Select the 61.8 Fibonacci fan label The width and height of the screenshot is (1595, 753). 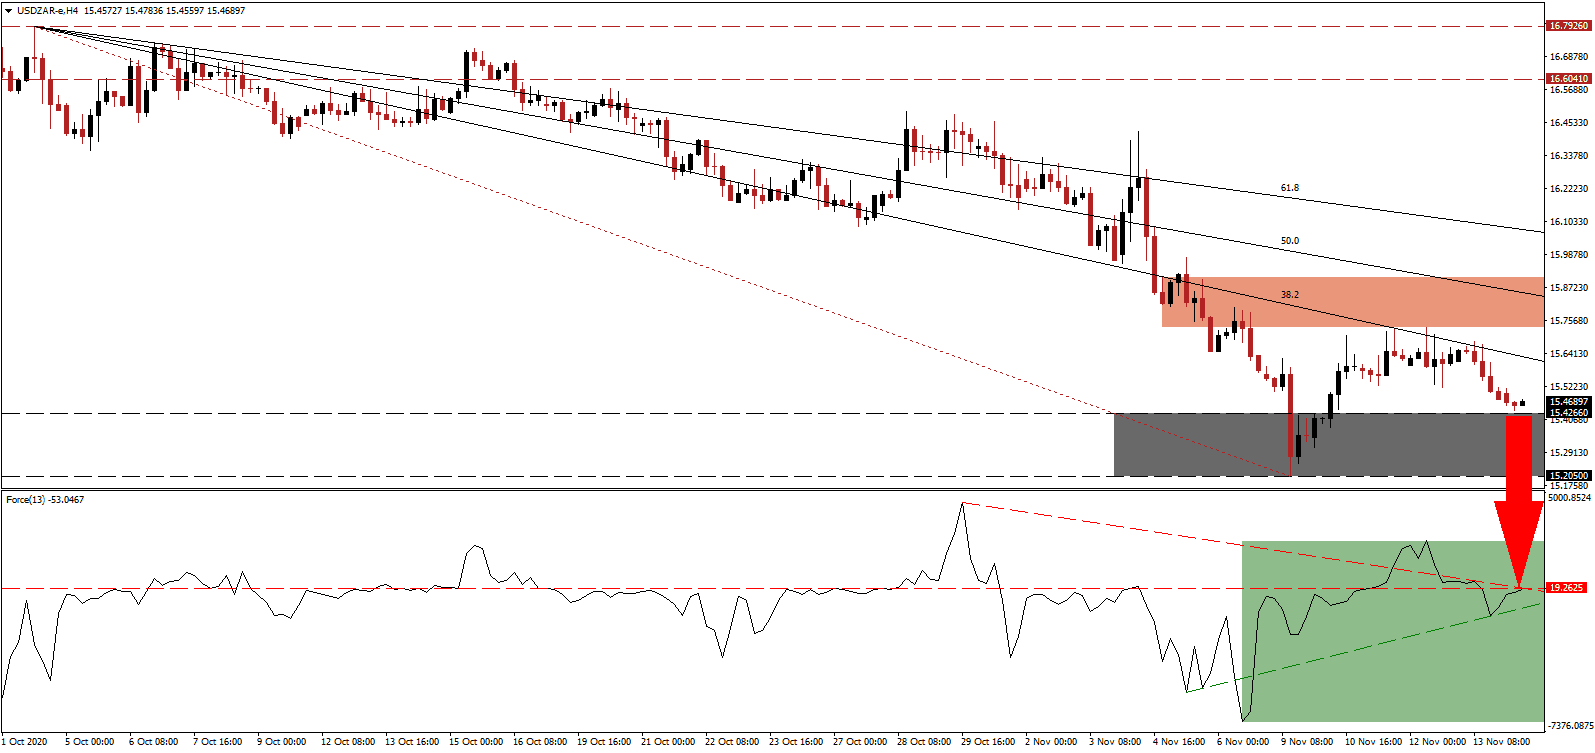[1290, 188]
